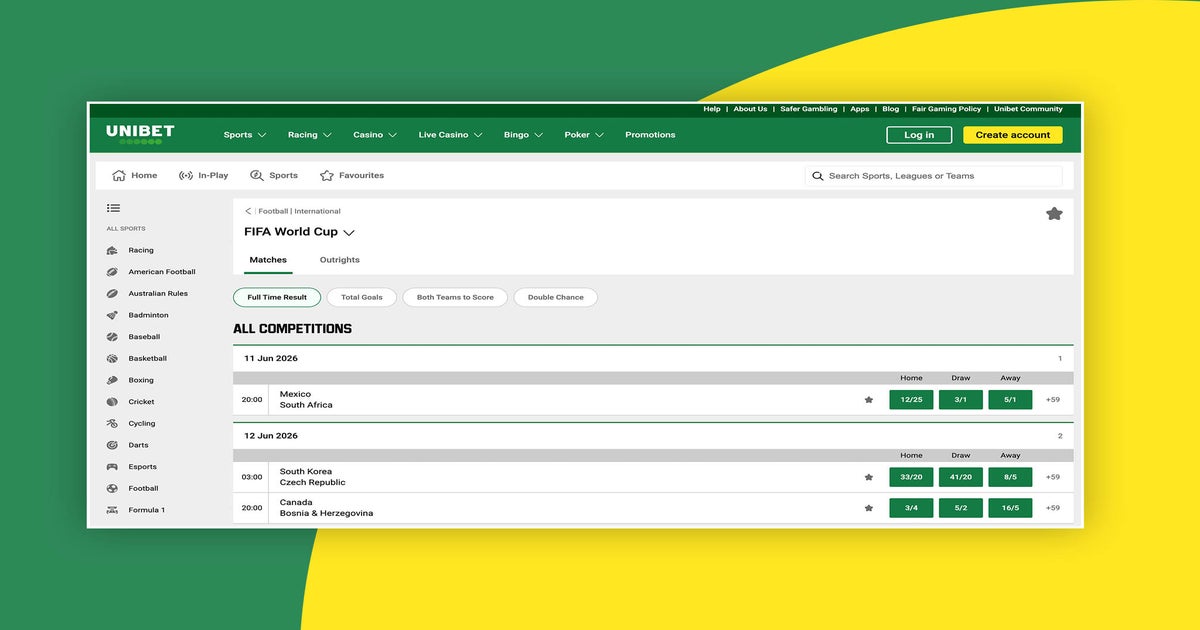Click the Create account button

tap(1013, 135)
